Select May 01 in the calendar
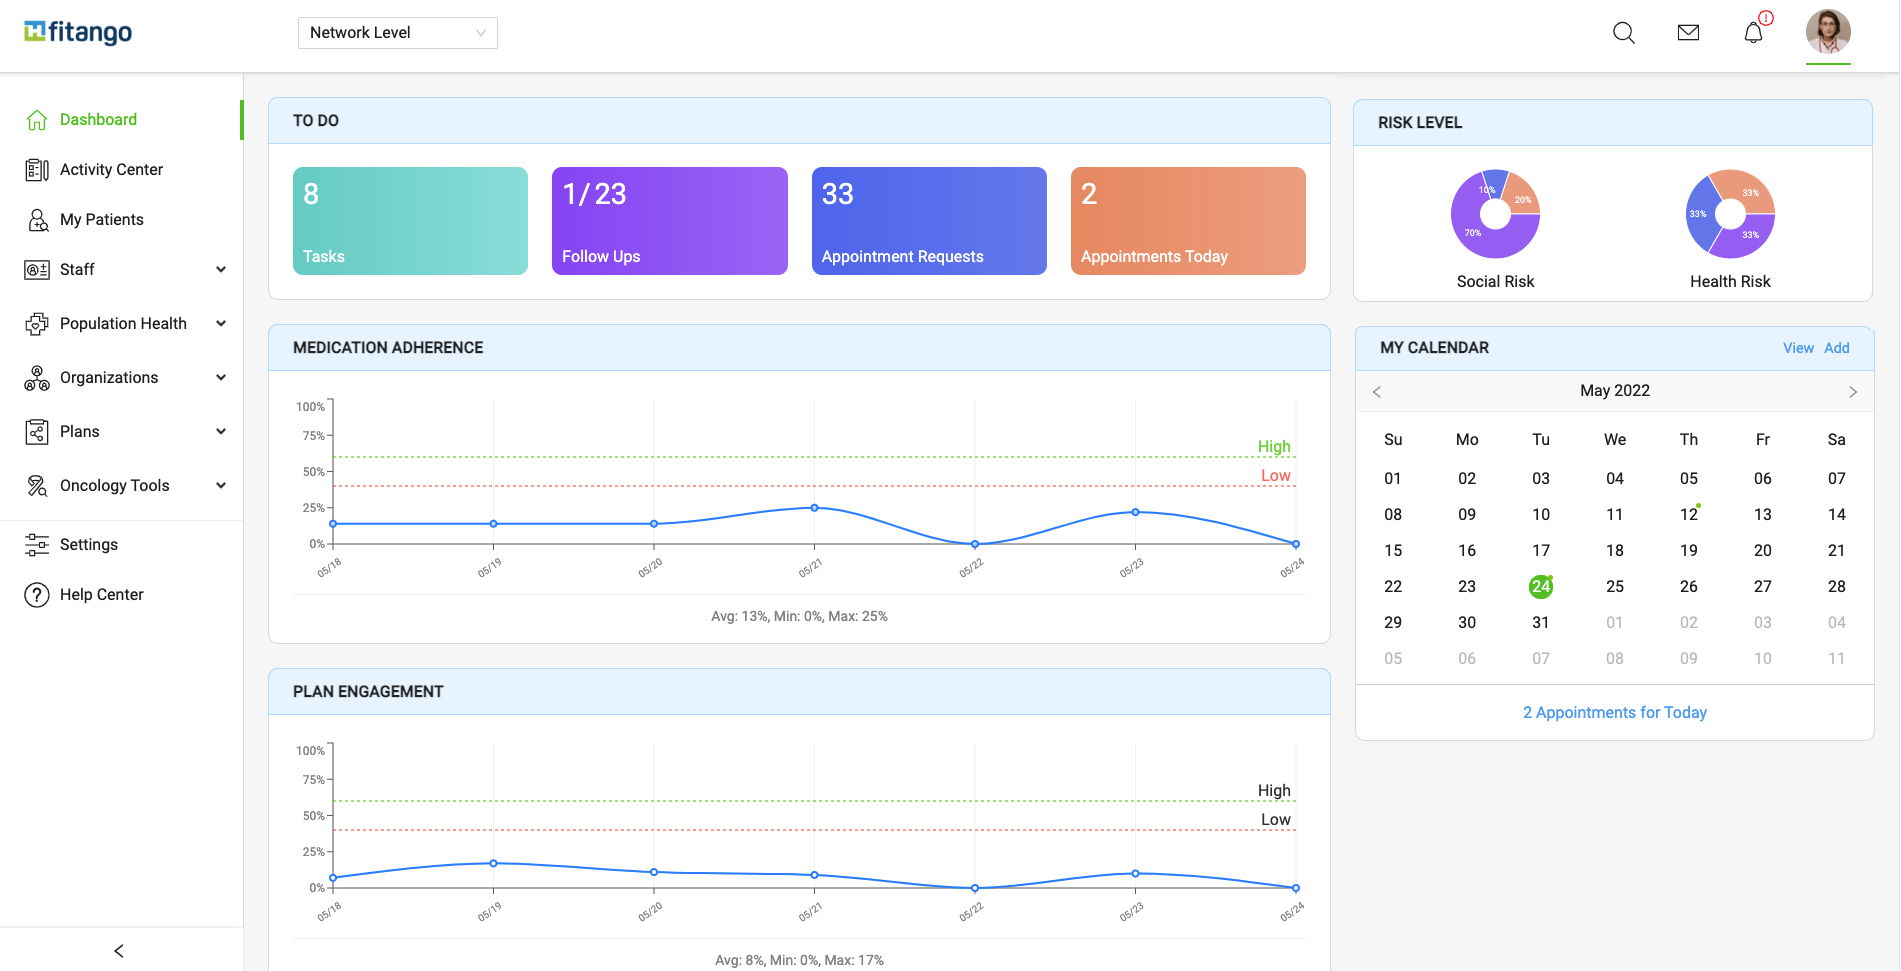1901x971 pixels. (x=1393, y=479)
